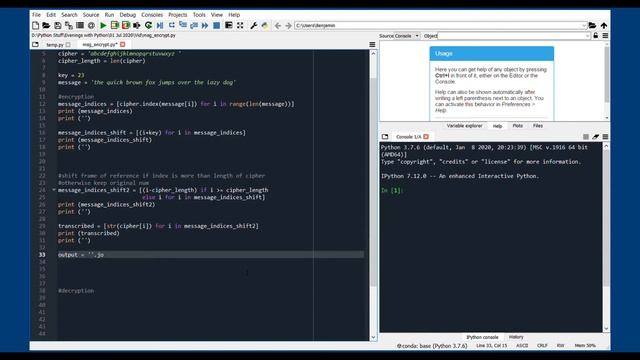Switch to the Variable explorer tab
This screenshot has height=360, width=640.
(x=464, y=126)
